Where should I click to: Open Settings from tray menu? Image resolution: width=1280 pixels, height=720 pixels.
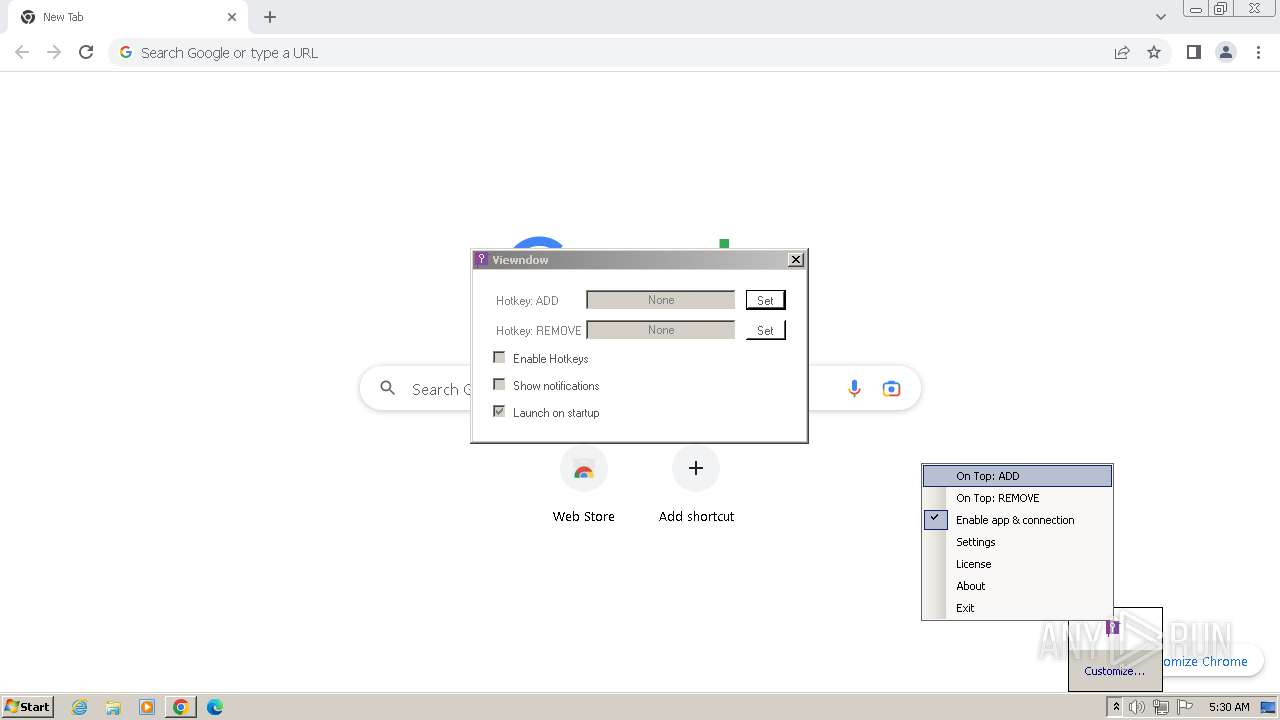coord(1017,542)
